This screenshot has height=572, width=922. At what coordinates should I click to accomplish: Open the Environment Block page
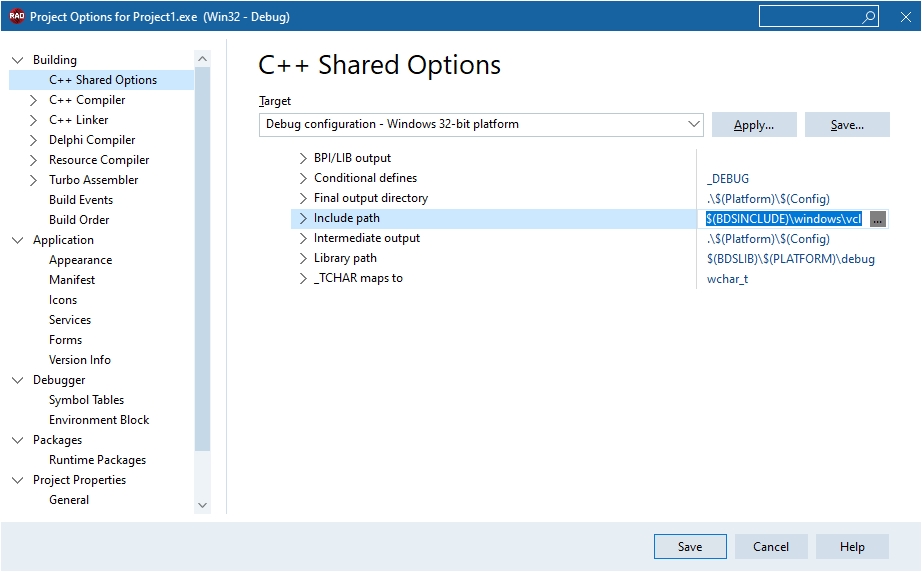[x=99, y=420]
